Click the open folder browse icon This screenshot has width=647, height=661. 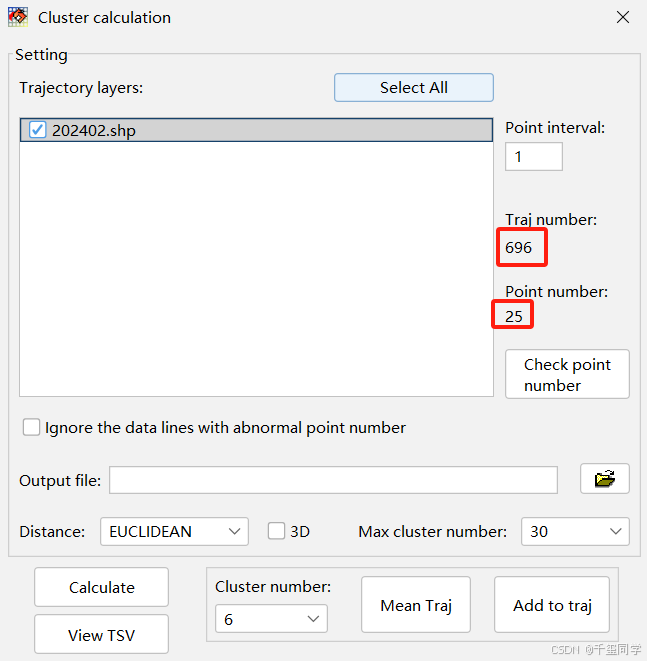click(604, 478)
